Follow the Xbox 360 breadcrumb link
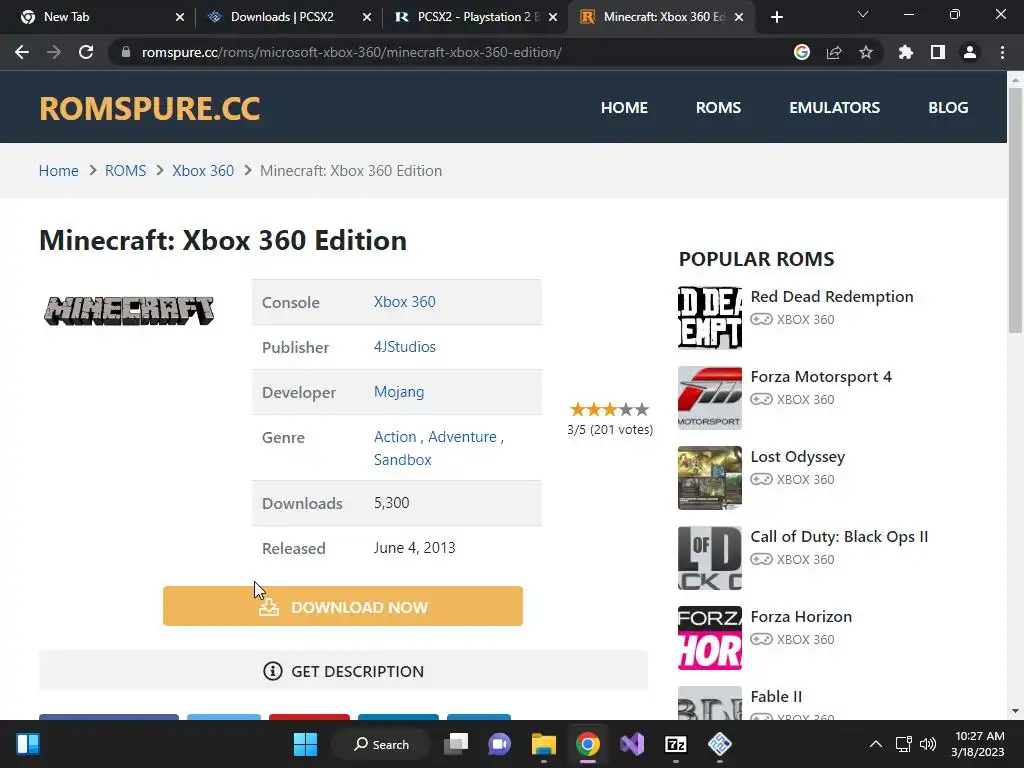This screenshot has height=768, width=1024. (x=202, y=170)
